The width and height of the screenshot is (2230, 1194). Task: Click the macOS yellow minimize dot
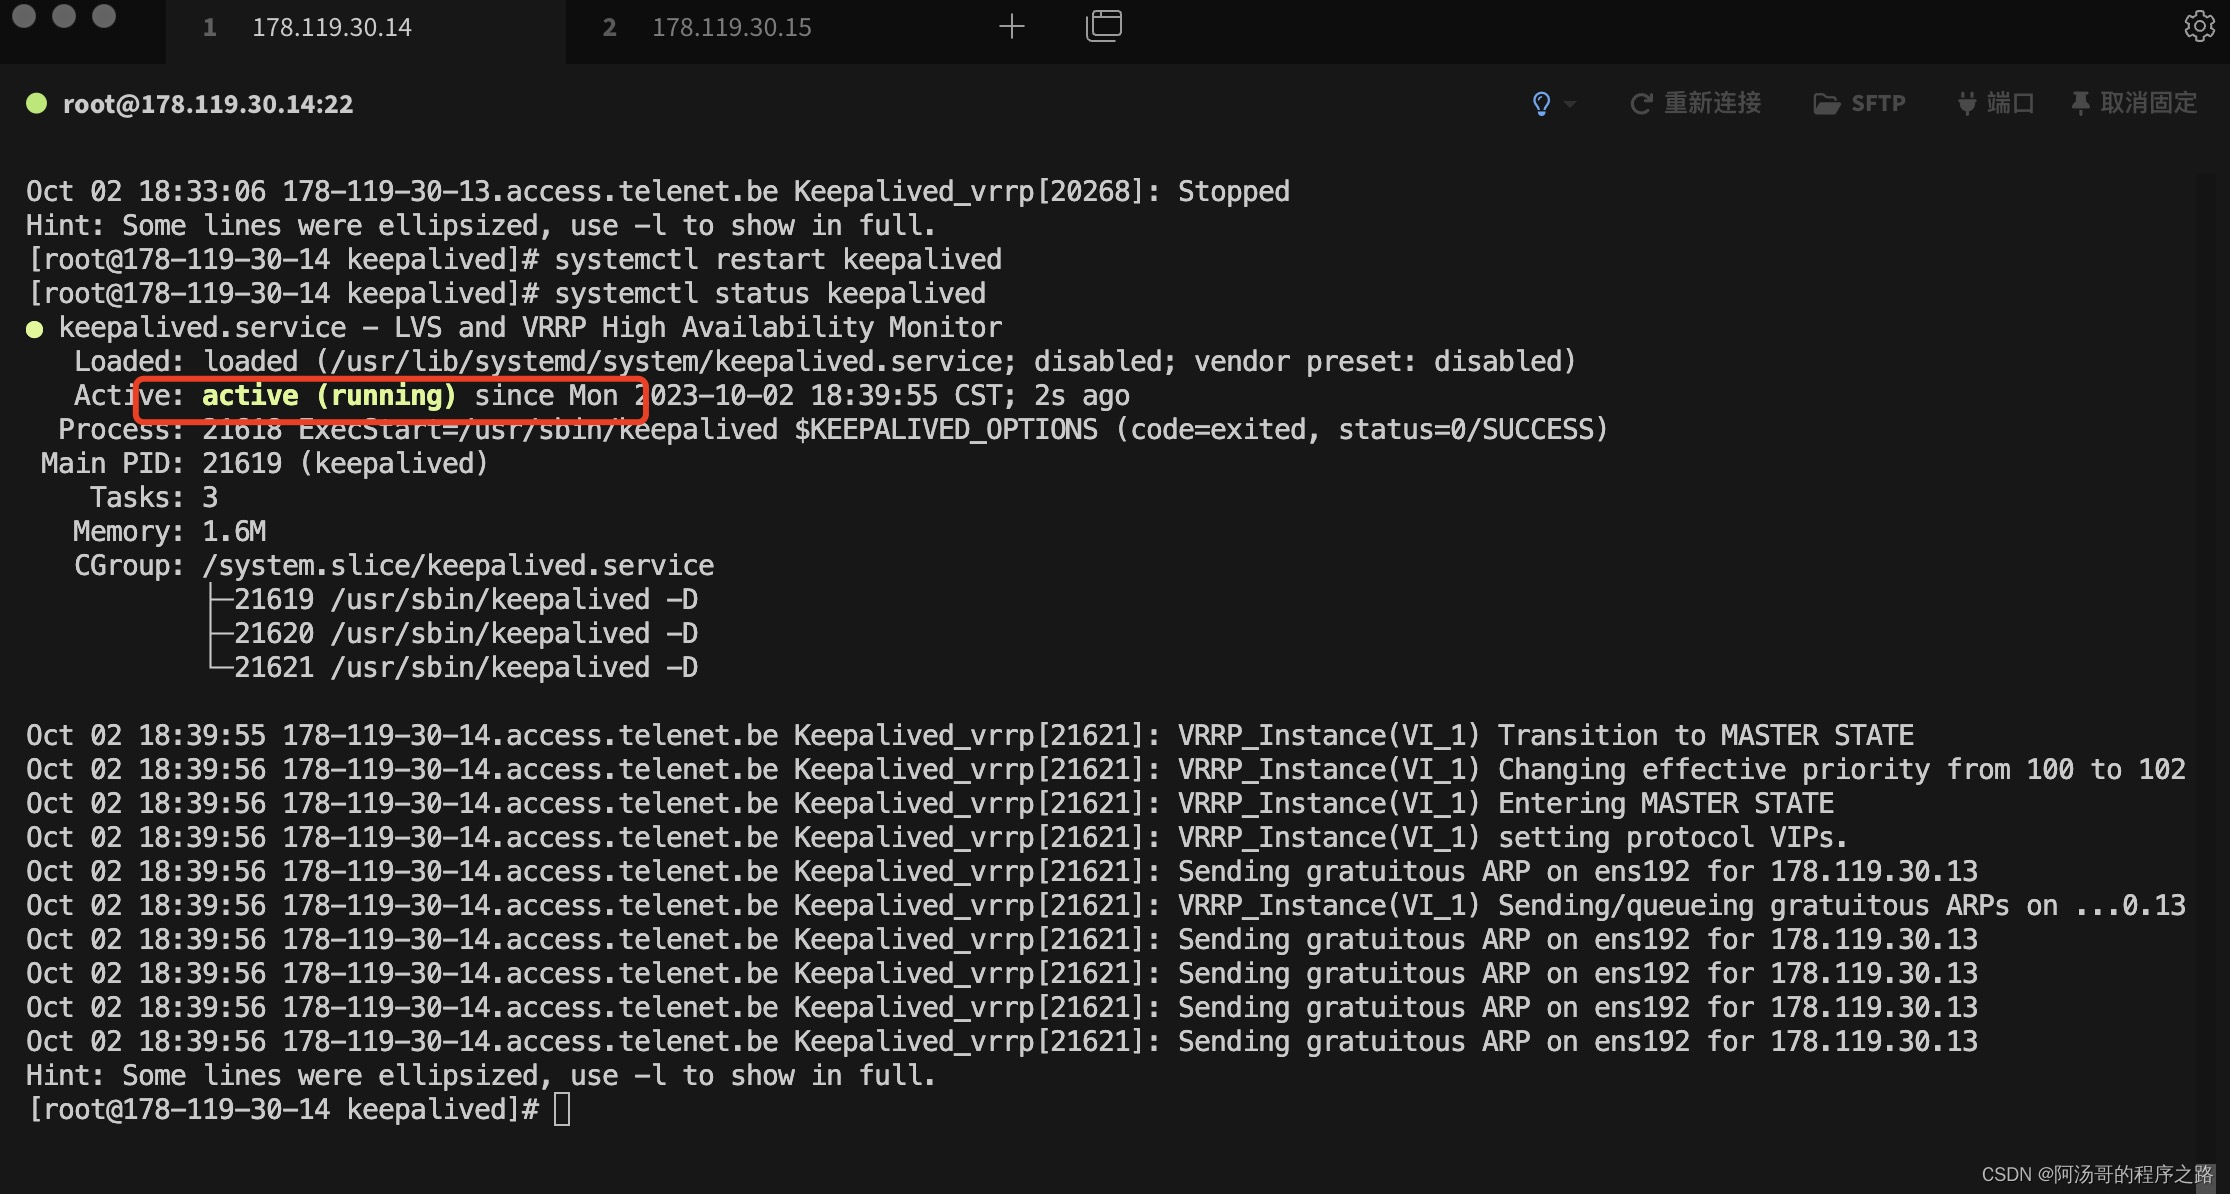coord(64,15)
